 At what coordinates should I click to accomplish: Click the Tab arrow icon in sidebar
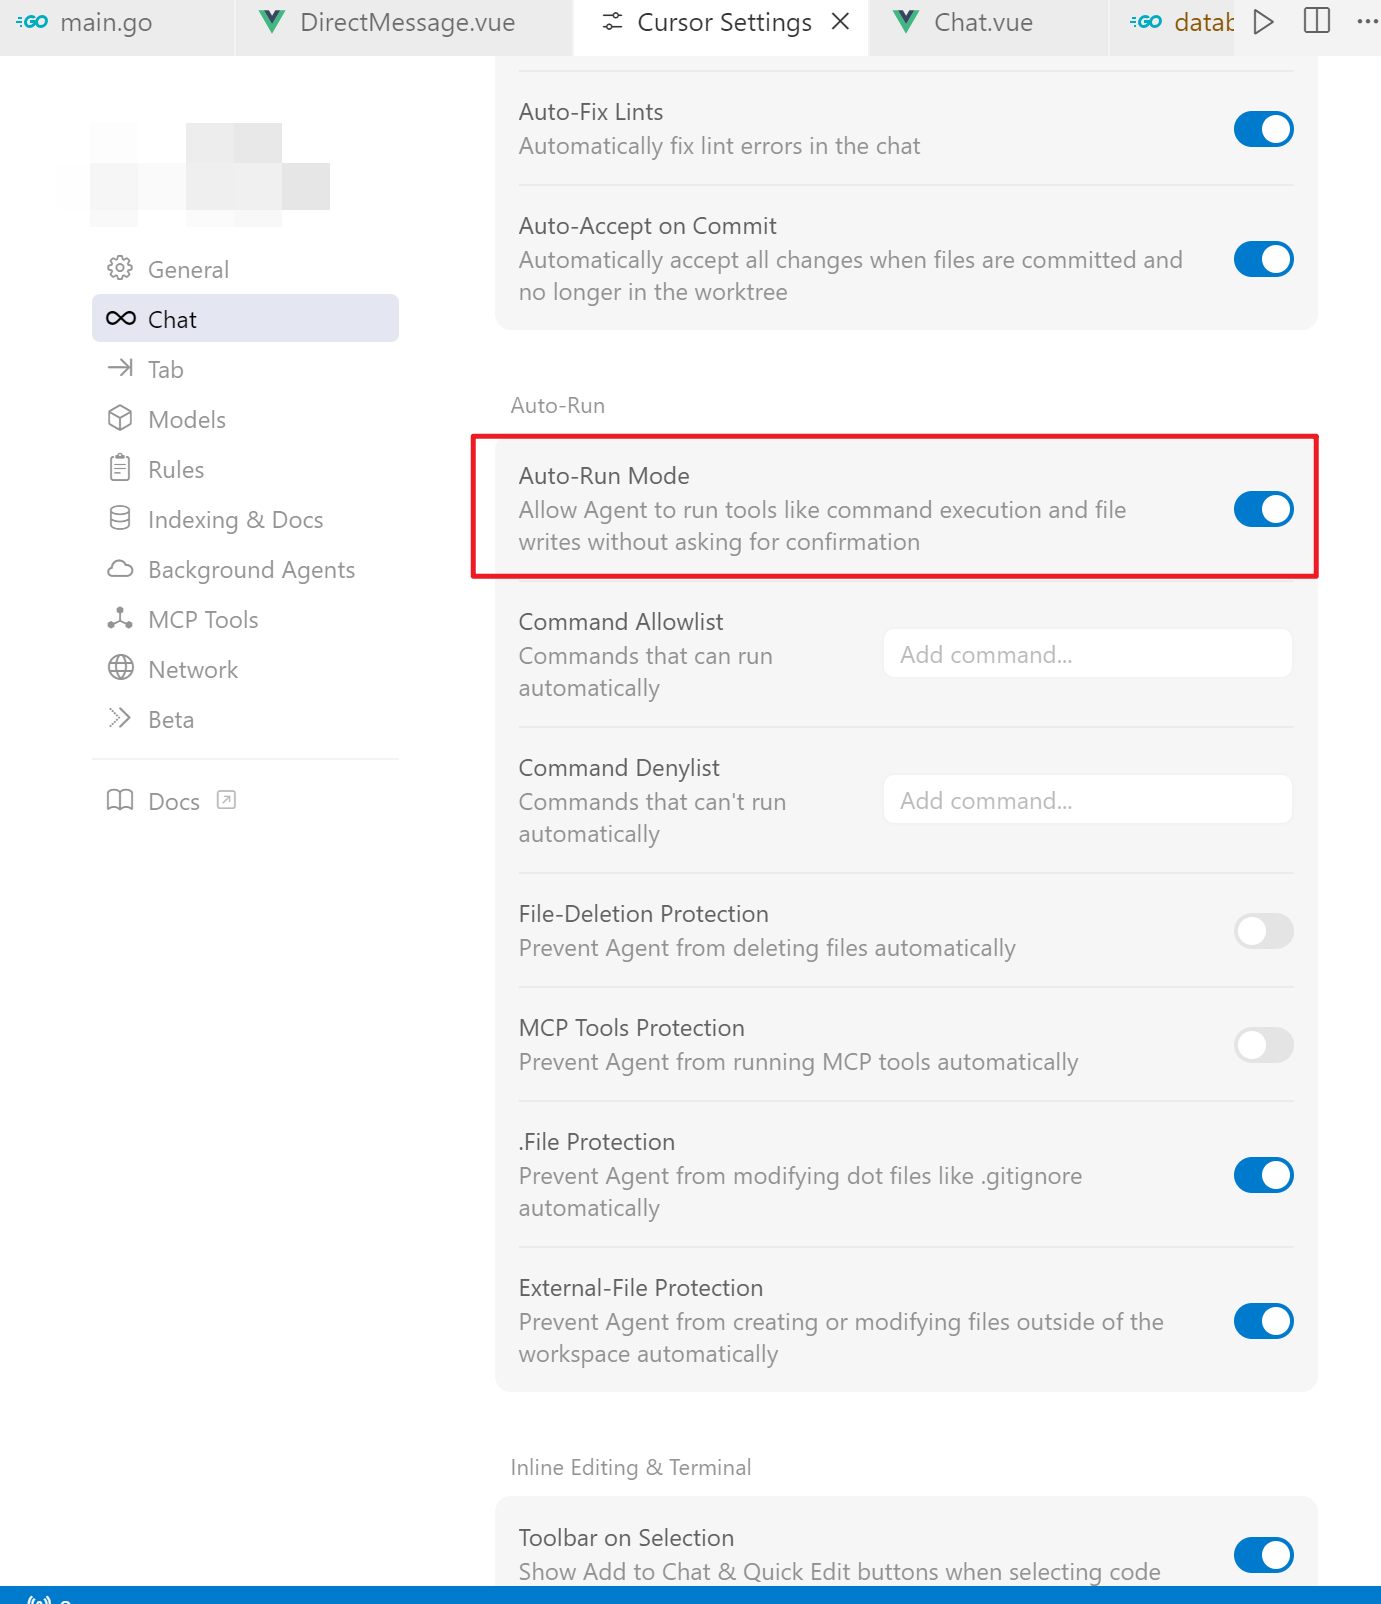120,368
